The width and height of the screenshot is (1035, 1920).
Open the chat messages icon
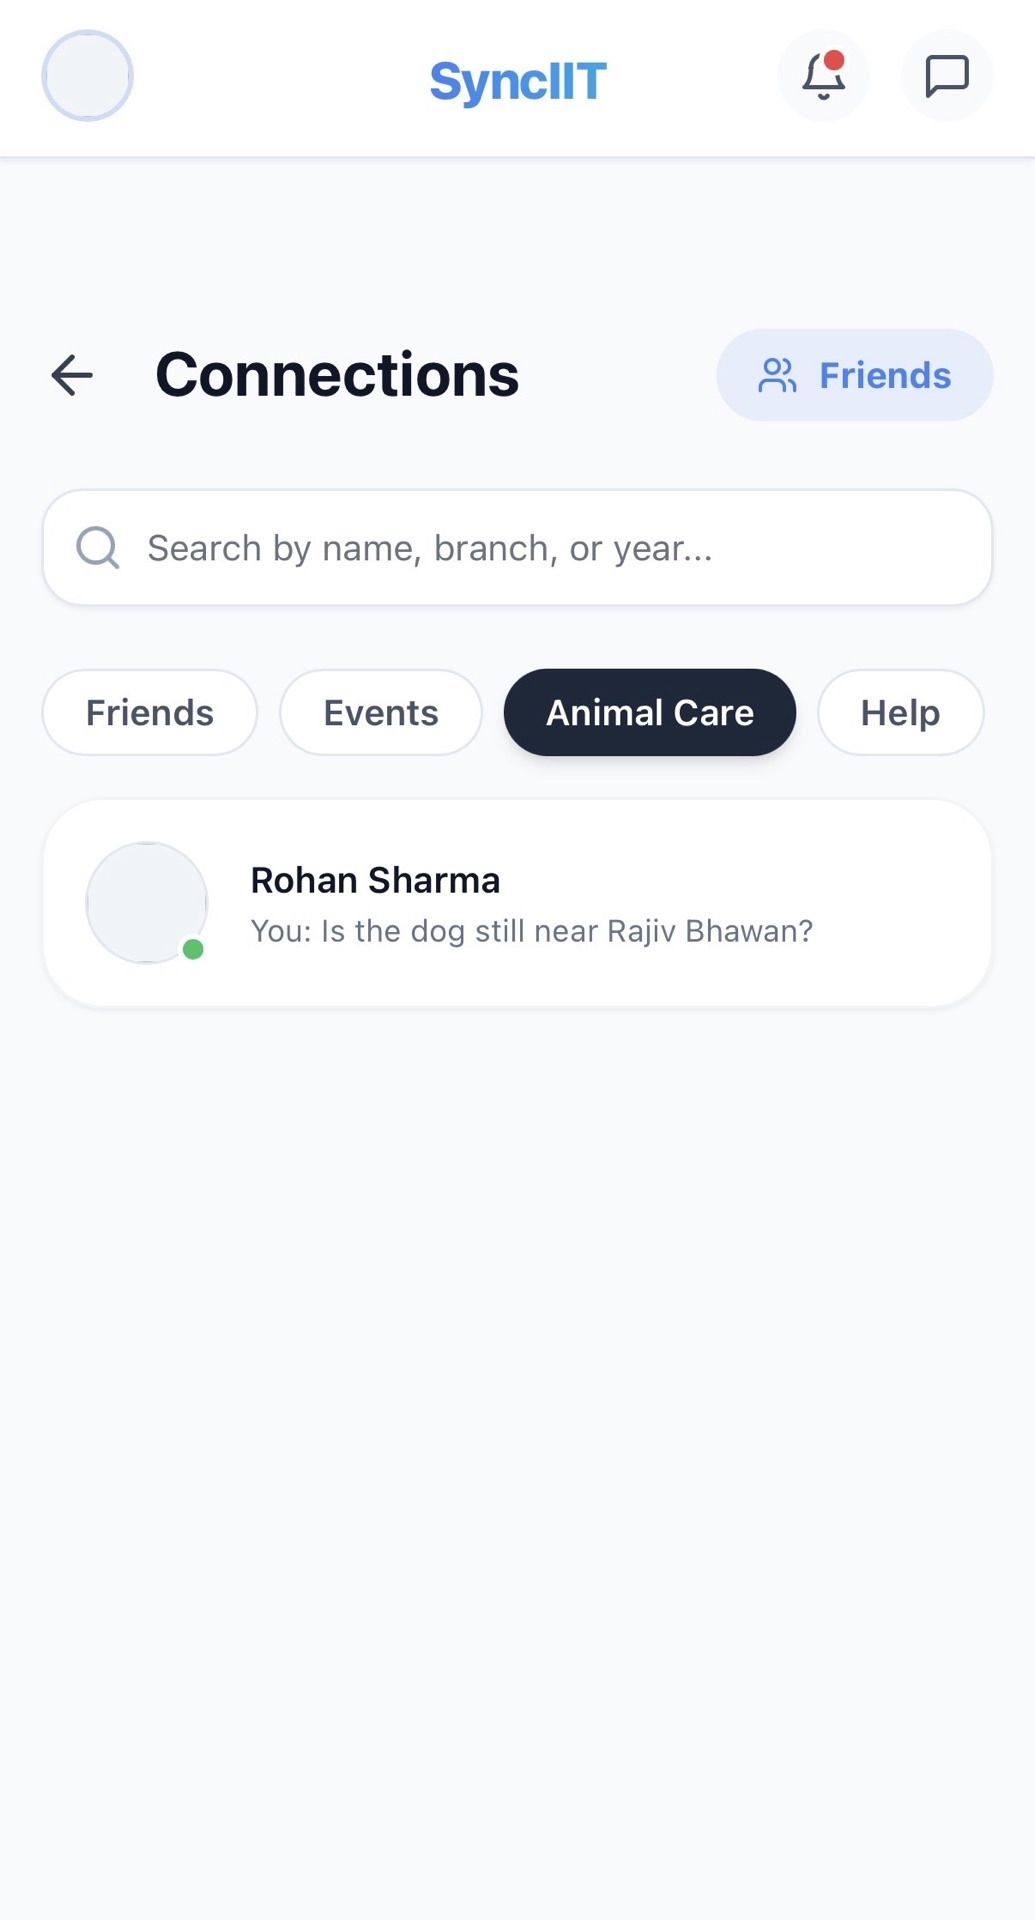click(x=946, y=76)
